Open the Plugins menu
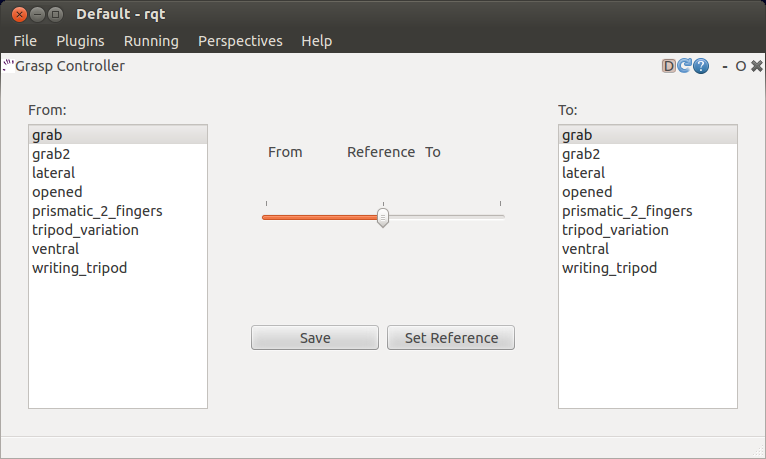 (x=80, y=41)
